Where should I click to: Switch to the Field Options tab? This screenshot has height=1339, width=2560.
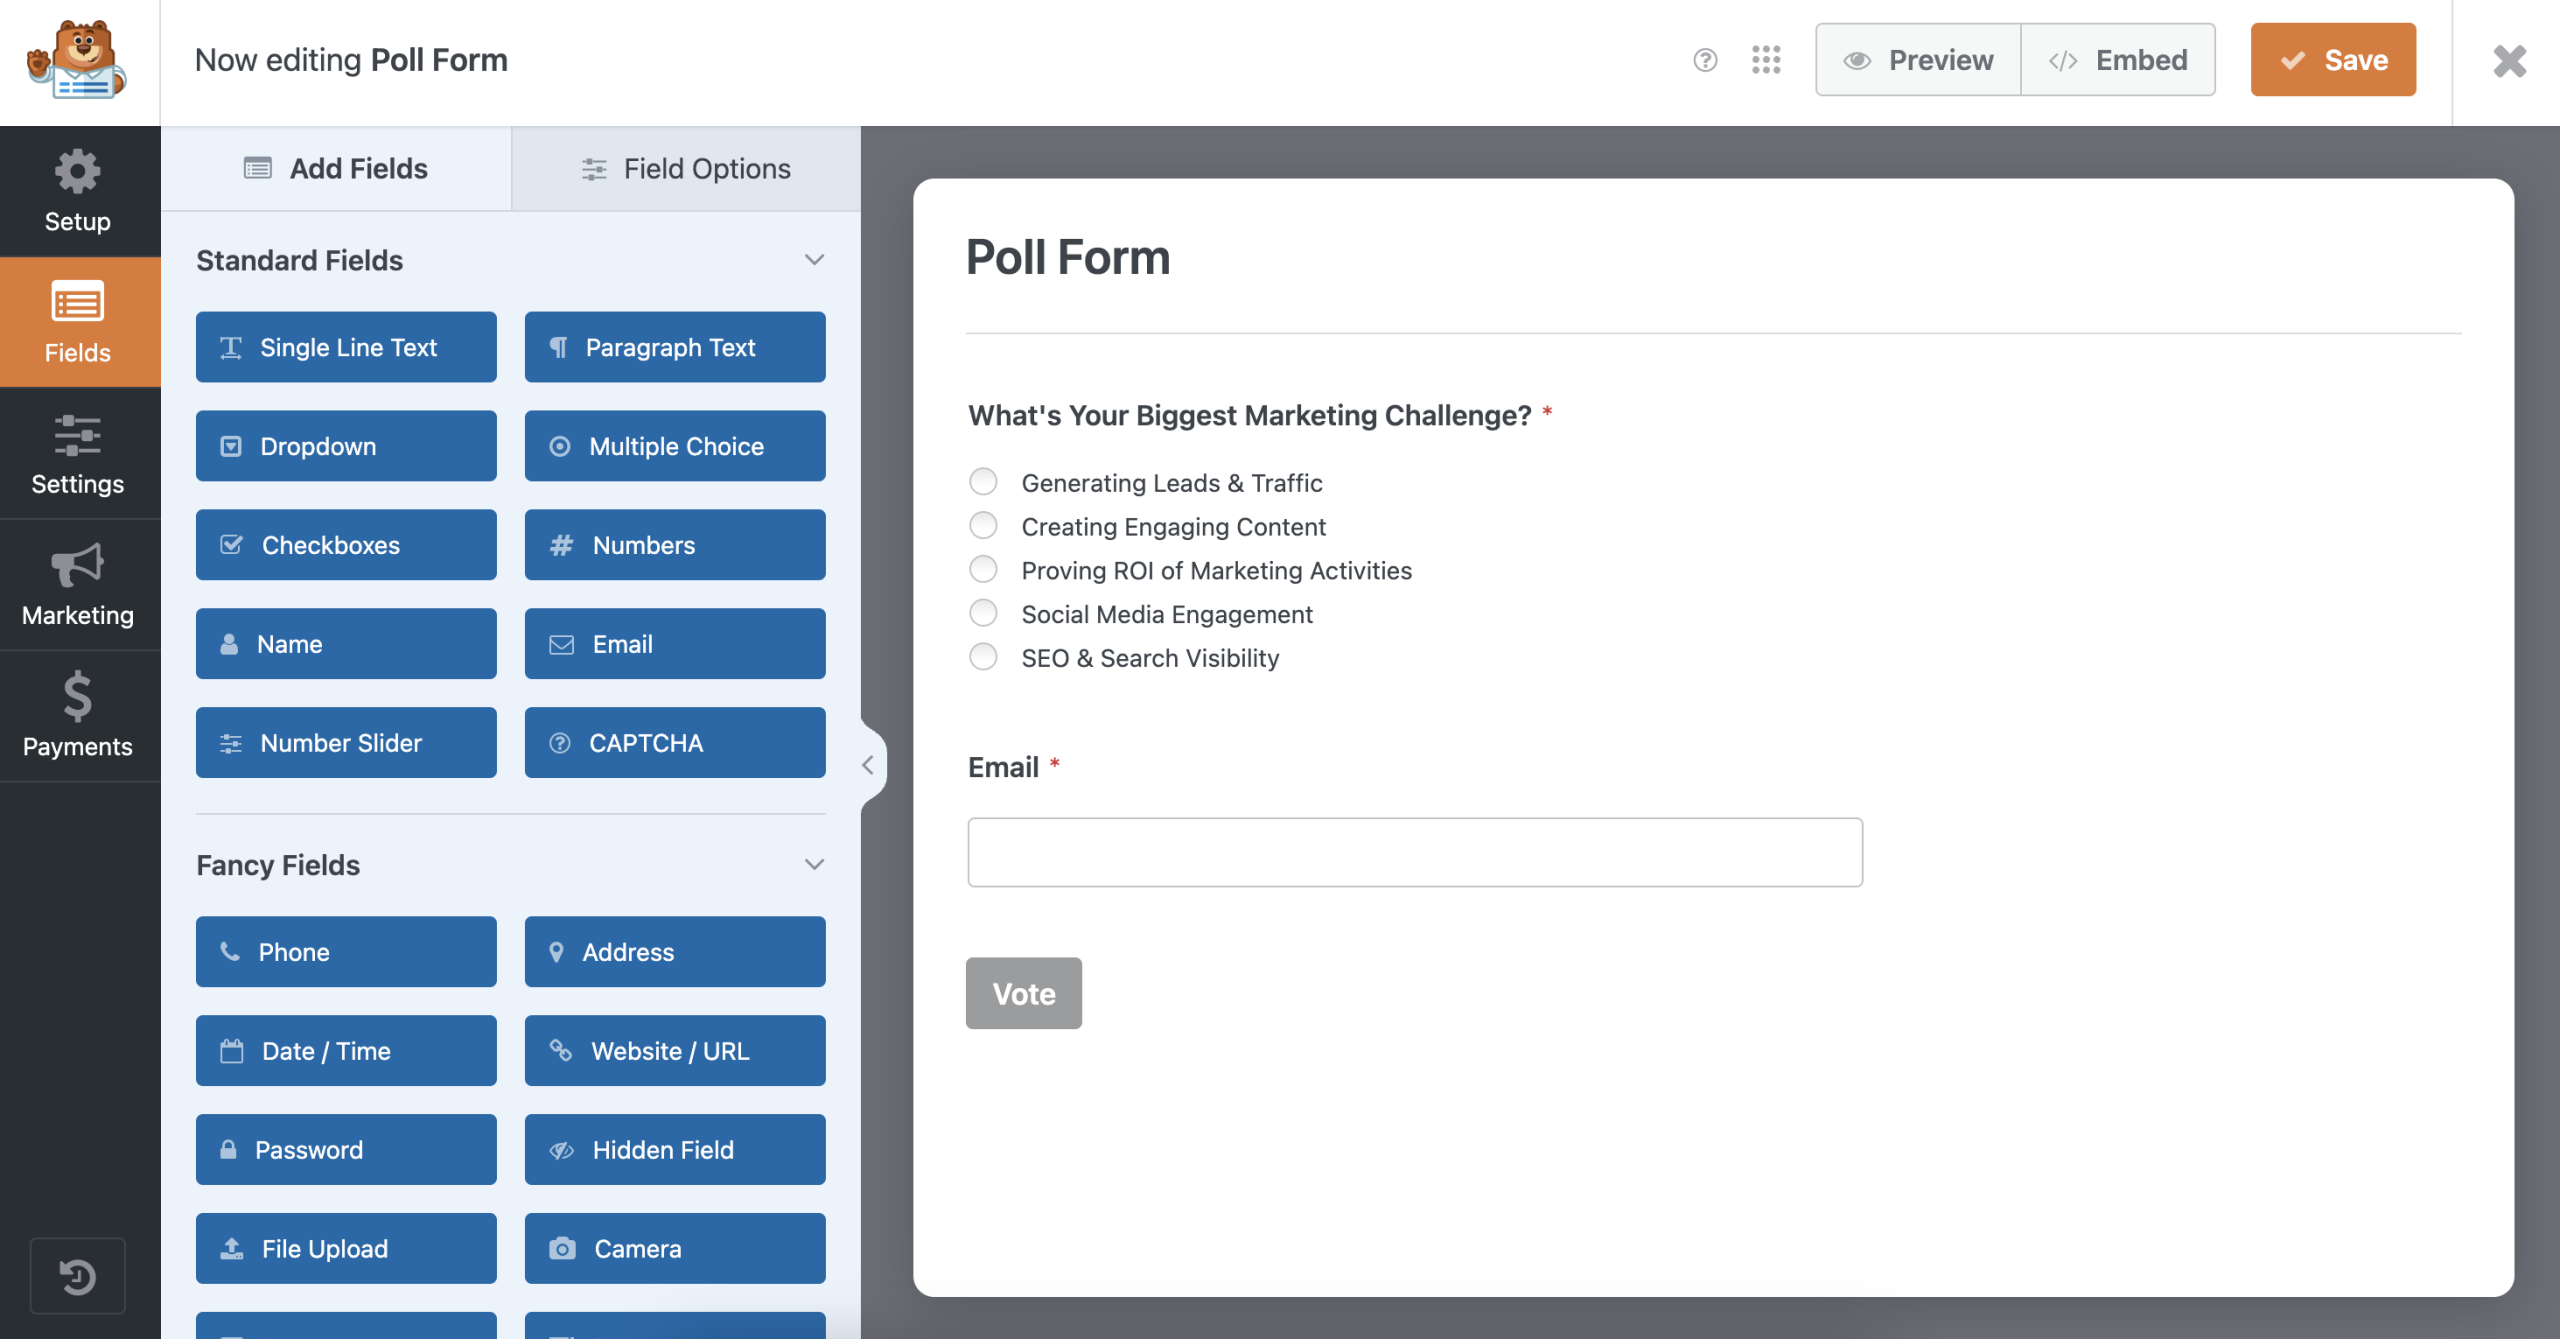686,169
